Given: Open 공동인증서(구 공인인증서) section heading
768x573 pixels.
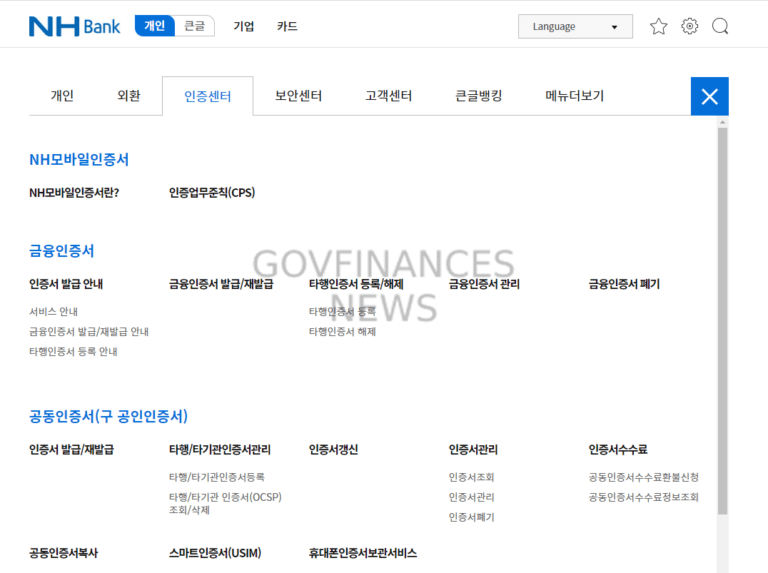Looking at the screenshot, I should click(109, 416).
